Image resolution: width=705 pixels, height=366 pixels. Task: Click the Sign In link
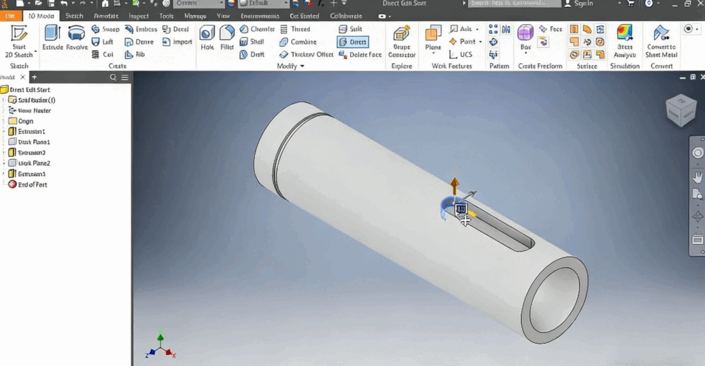pos(579,4)
